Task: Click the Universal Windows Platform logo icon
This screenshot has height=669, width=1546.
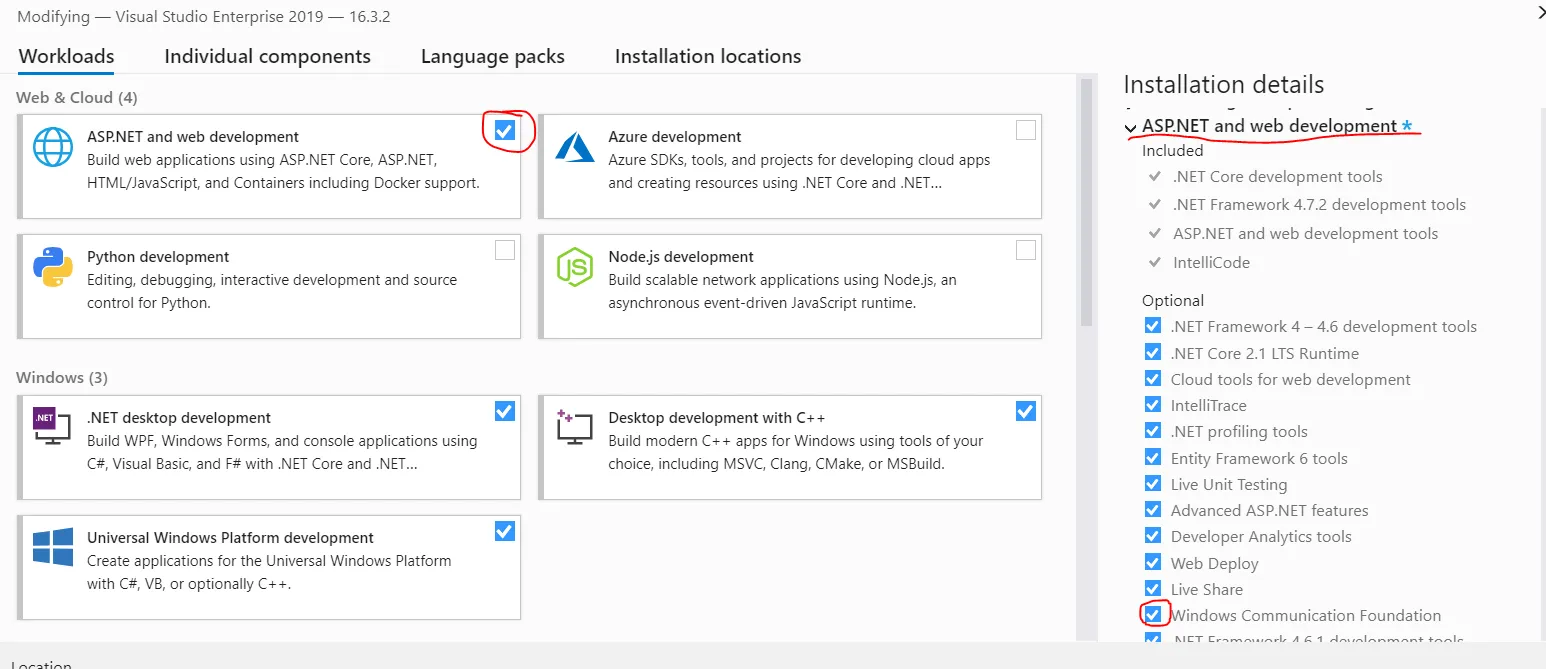Action: click(x=53, y=547)
